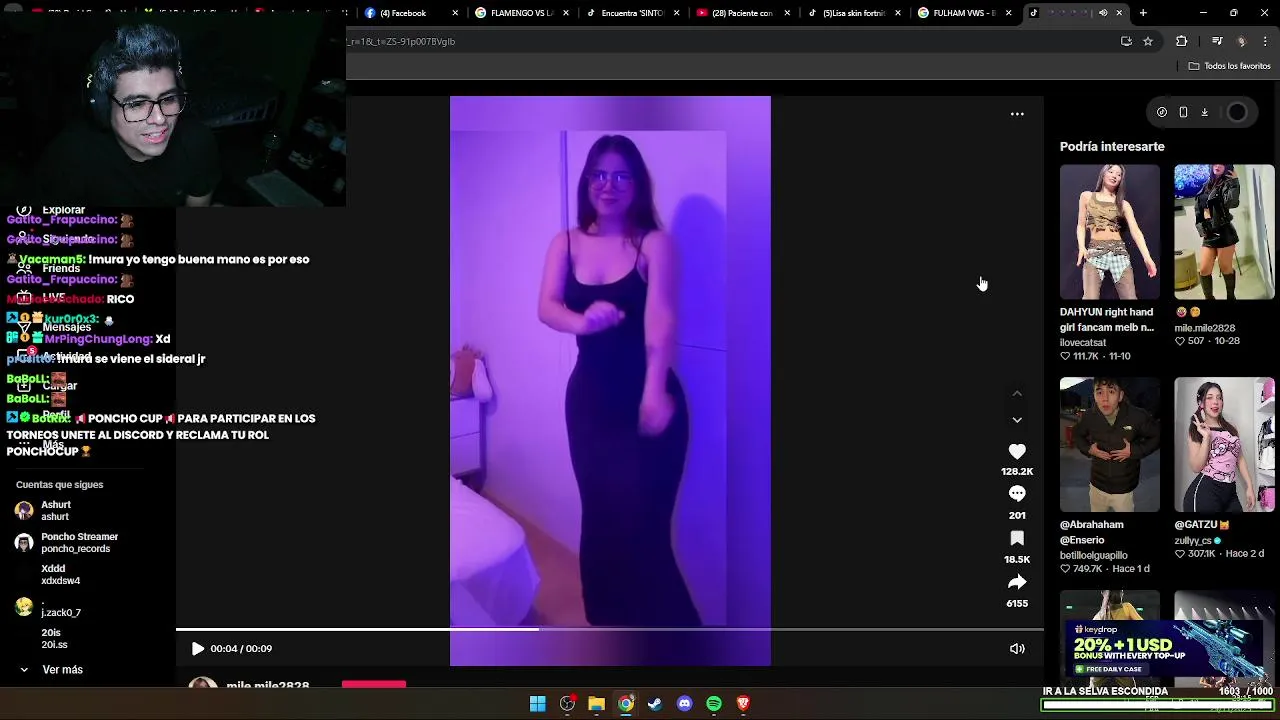Open the @Abrahaham @Enserio suggested video
Viewport: 1280px width, 720px height.
(x=1110, y=445)
